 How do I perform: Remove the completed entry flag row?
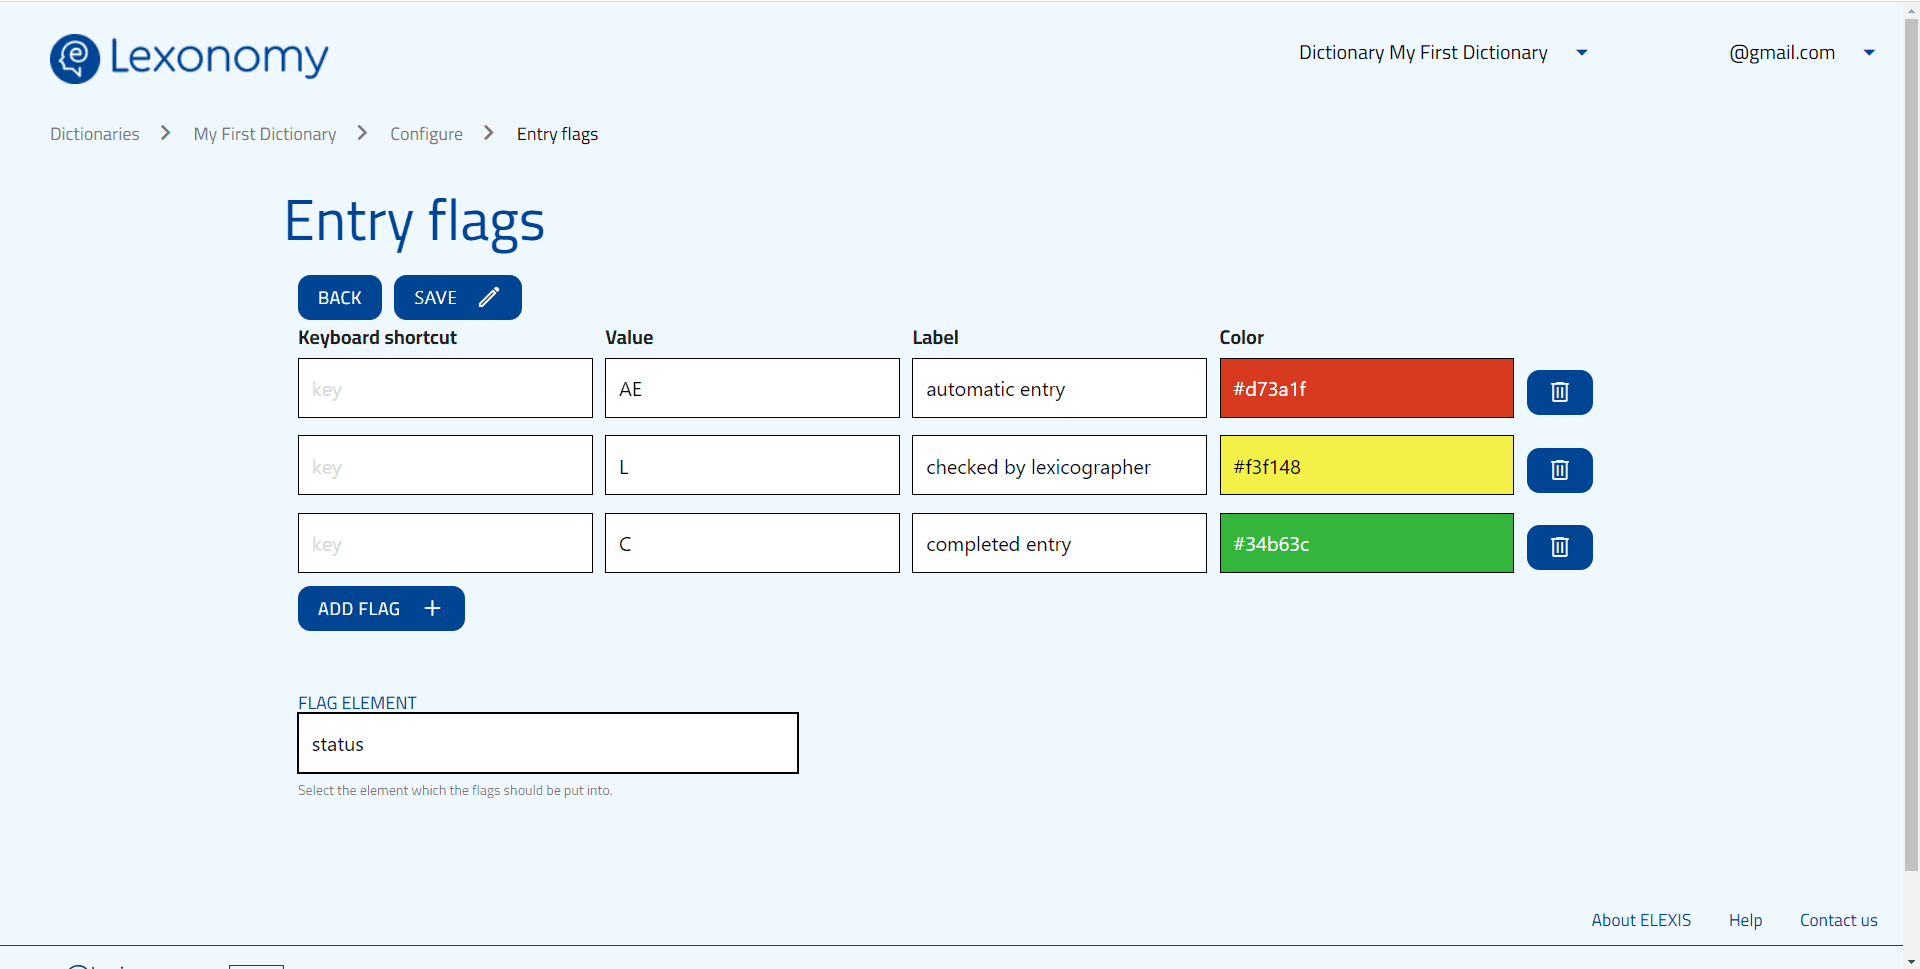pos(1559,547)
